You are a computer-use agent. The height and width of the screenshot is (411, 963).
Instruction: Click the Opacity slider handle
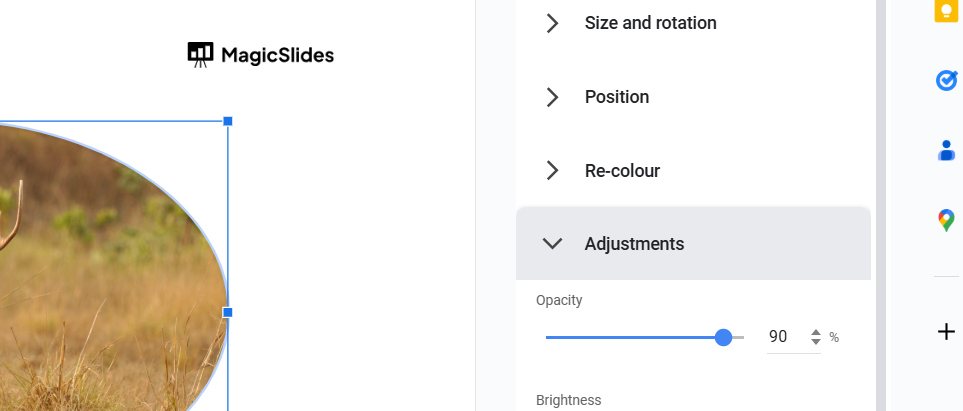point(724,337)
